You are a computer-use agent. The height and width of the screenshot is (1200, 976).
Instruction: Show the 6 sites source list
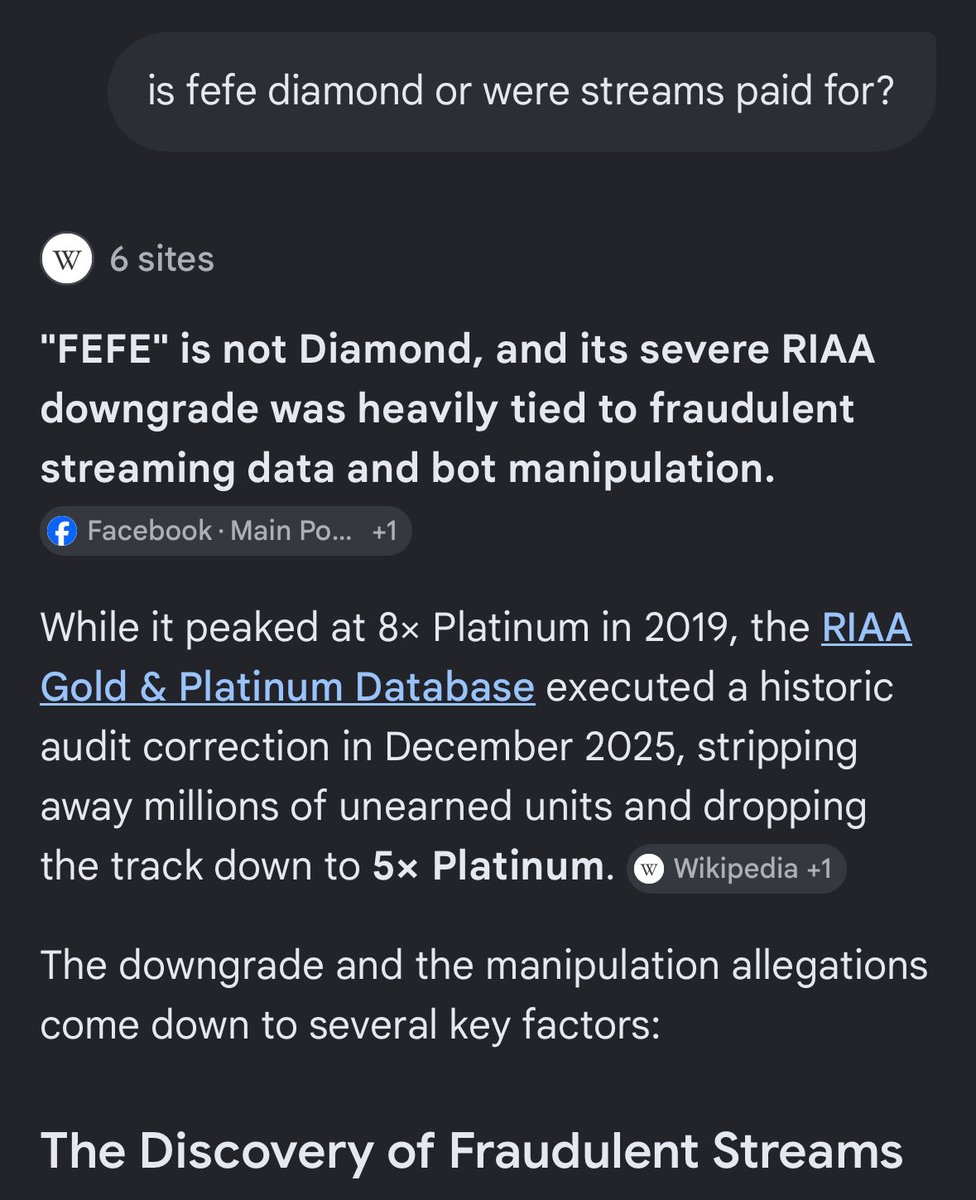tap(162, 260)
